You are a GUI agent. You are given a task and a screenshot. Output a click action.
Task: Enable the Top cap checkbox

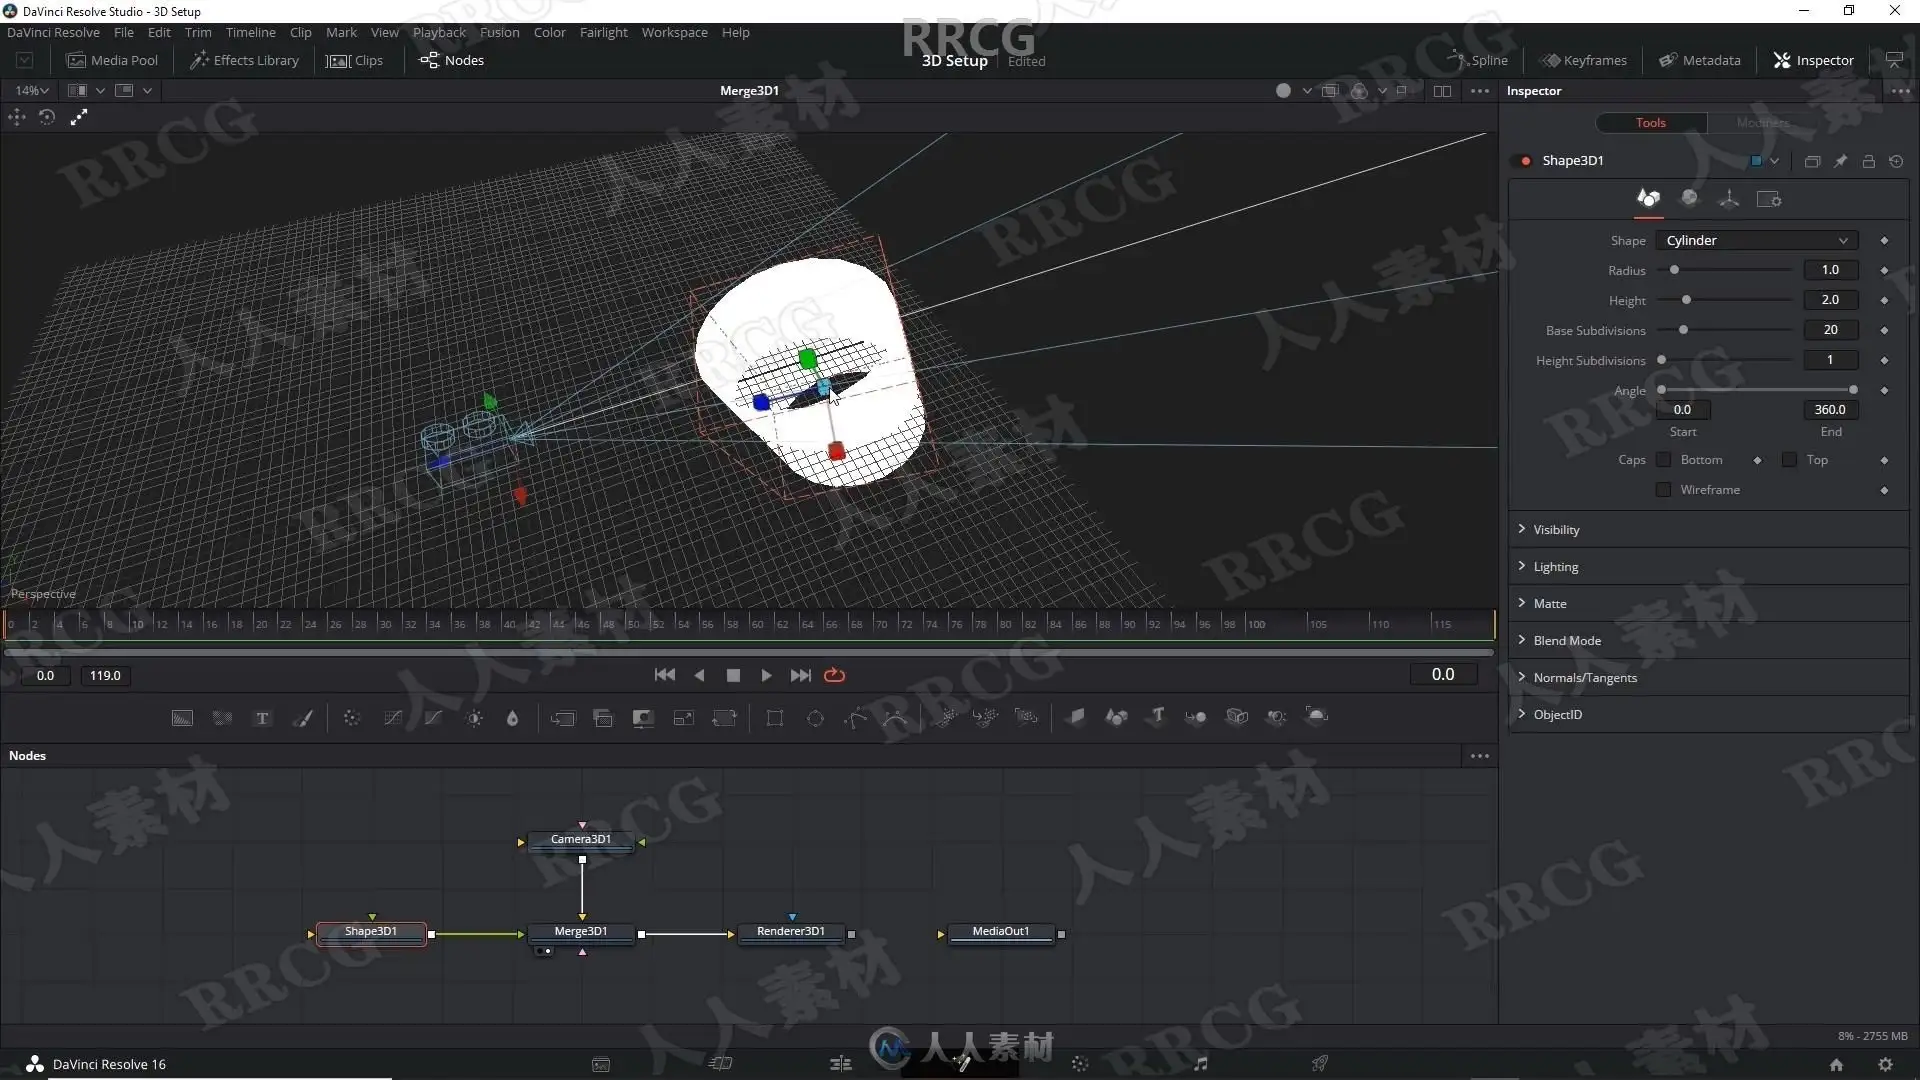pos(1790,460)
